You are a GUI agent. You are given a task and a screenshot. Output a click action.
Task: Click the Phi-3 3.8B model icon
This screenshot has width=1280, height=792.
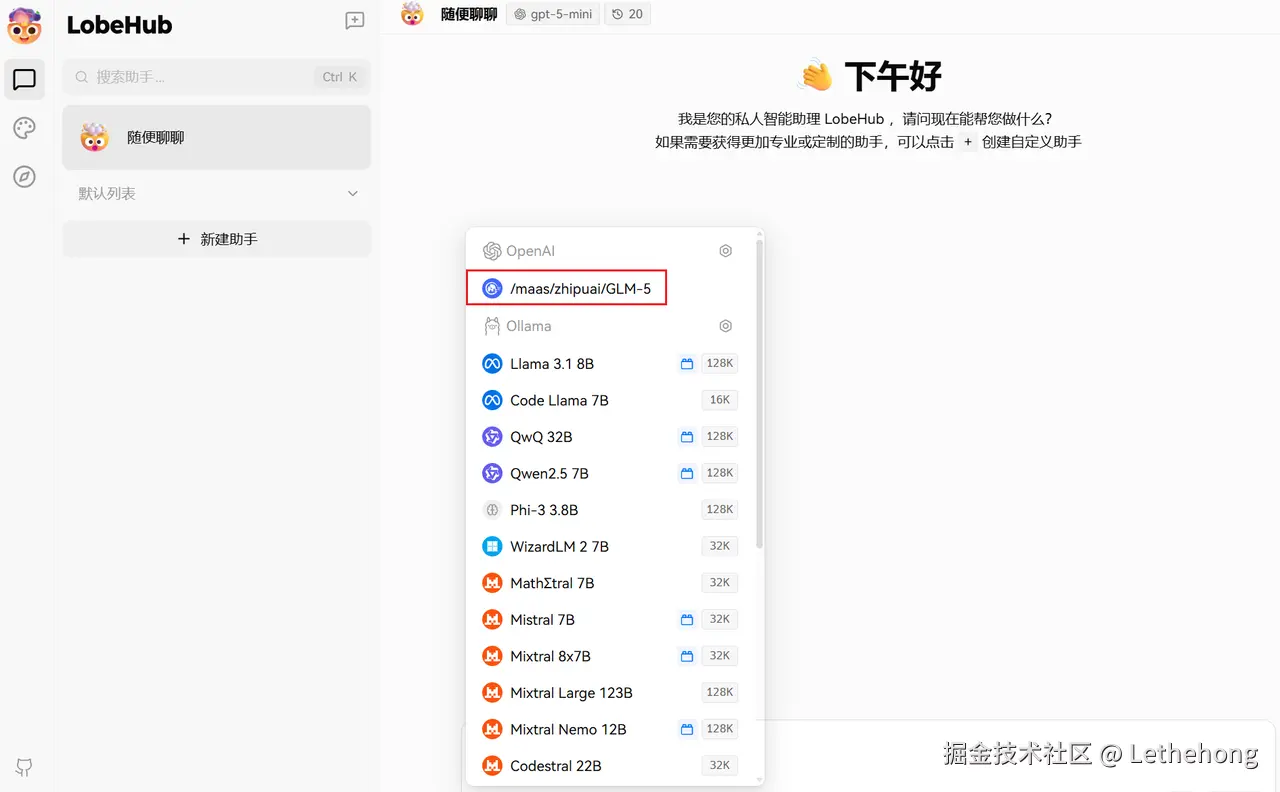tap(492, 510)
